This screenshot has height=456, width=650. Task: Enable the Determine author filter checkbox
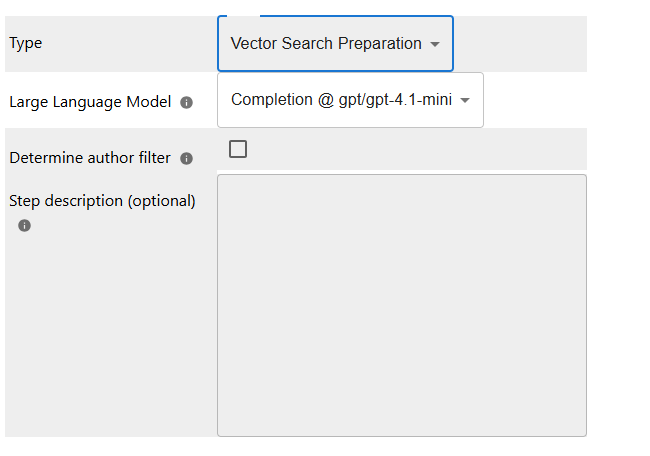pos(238,150)
